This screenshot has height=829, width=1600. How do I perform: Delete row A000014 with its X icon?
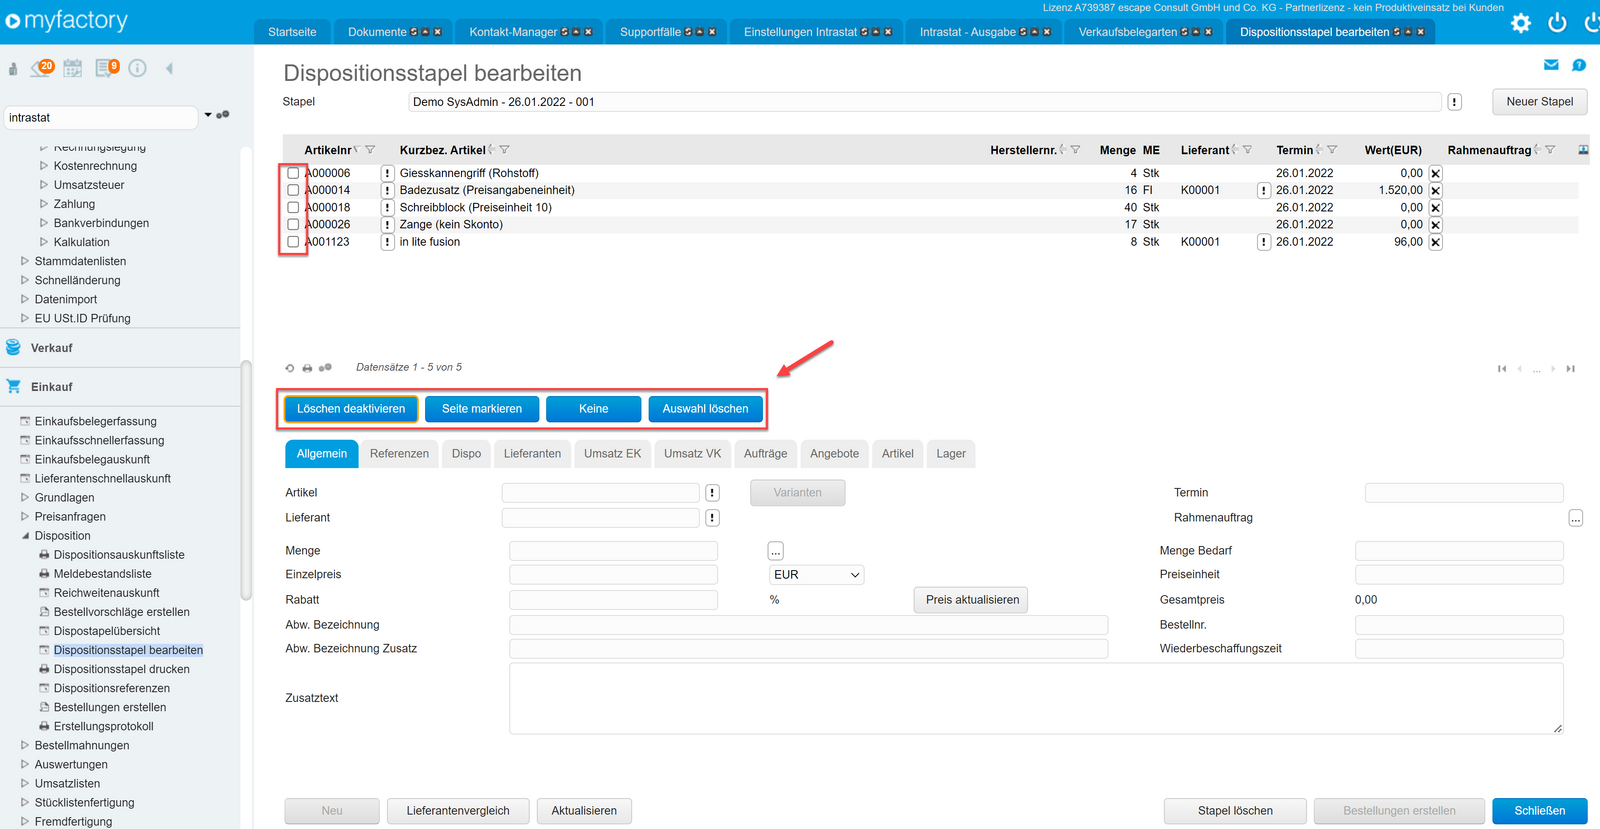1436,191
